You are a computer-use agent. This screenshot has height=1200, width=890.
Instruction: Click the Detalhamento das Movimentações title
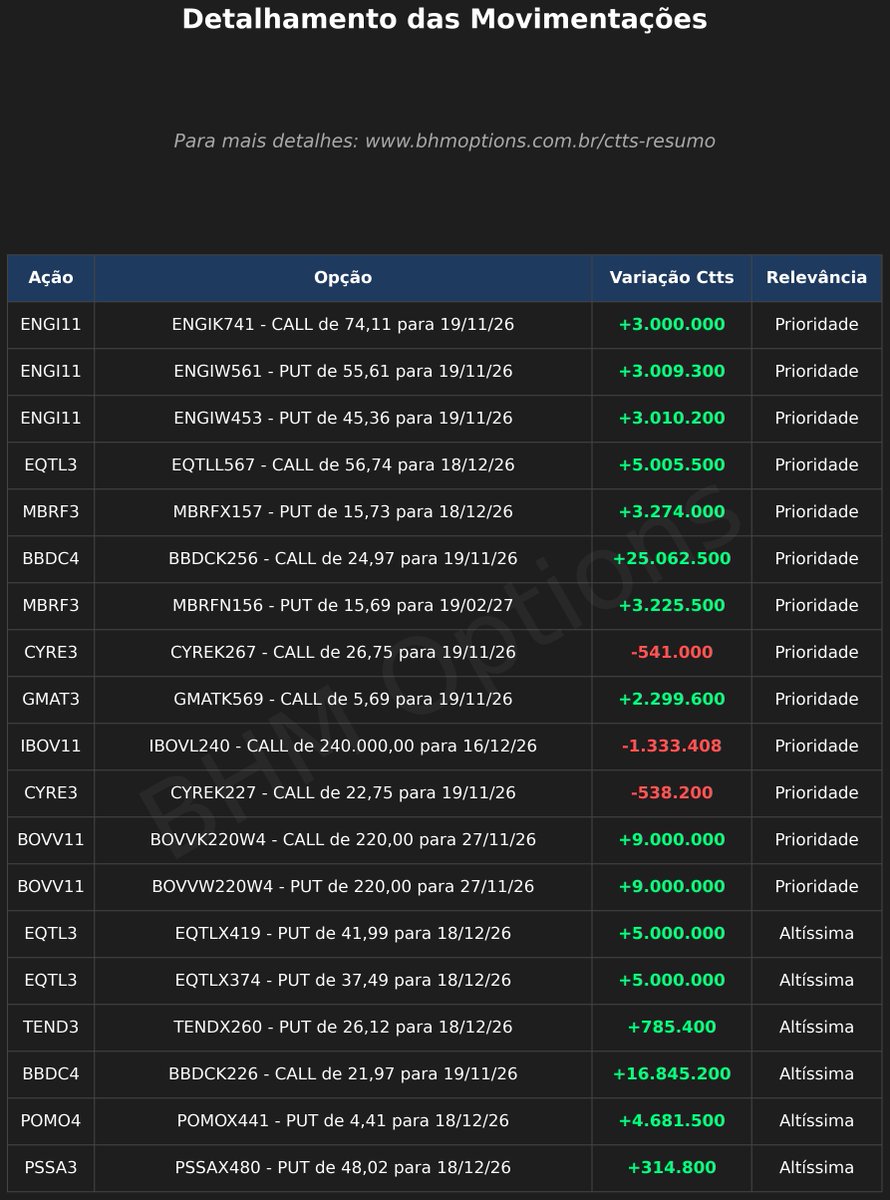445,19
